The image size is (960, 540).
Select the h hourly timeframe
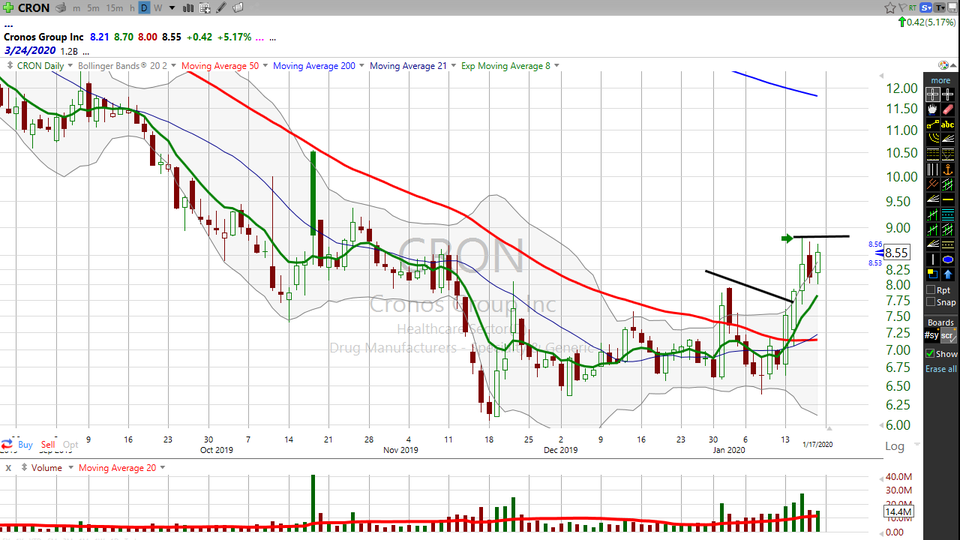pyautogui.click(x=132, y=8)
